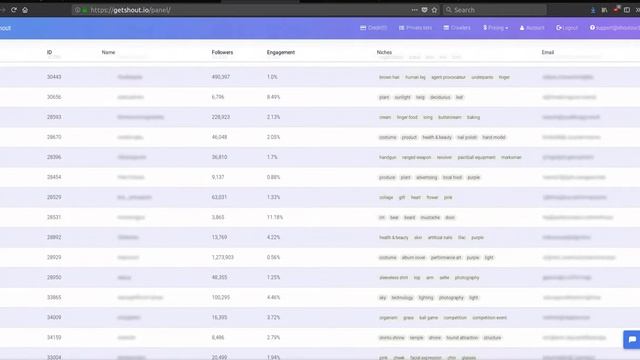Viewport: 640px width, 360px height.
Task: Open the browser library icon
Action: point(604,10)
